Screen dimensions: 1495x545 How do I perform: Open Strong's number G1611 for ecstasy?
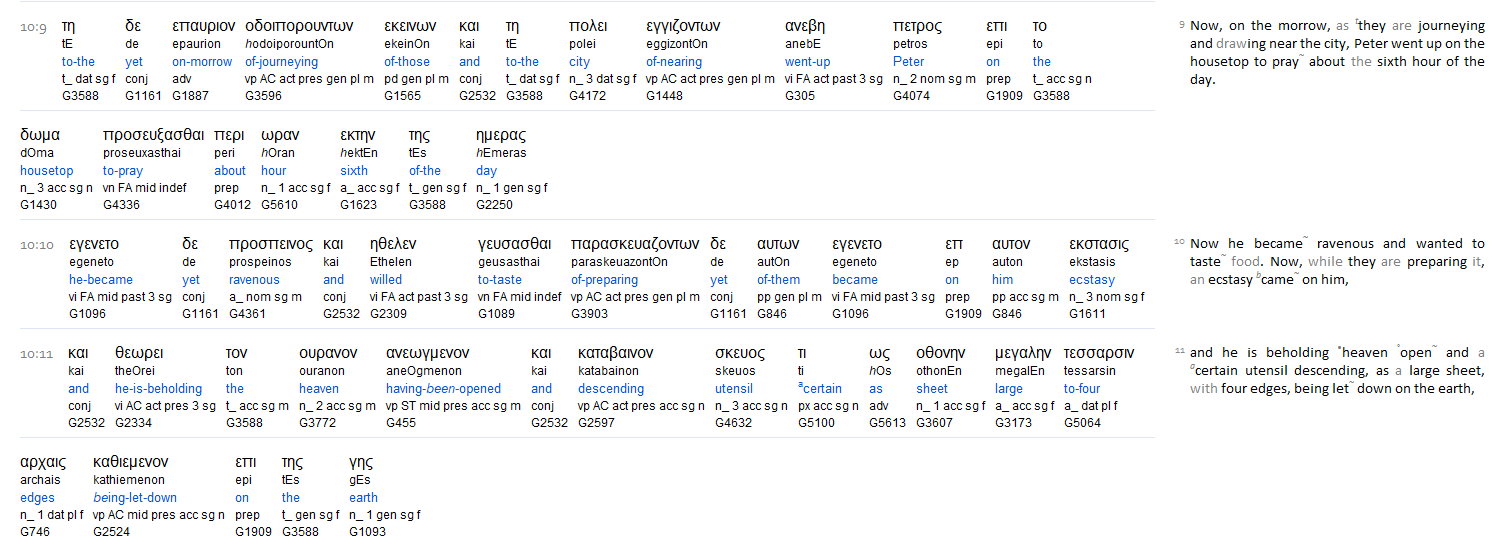tap(1087, 314)
